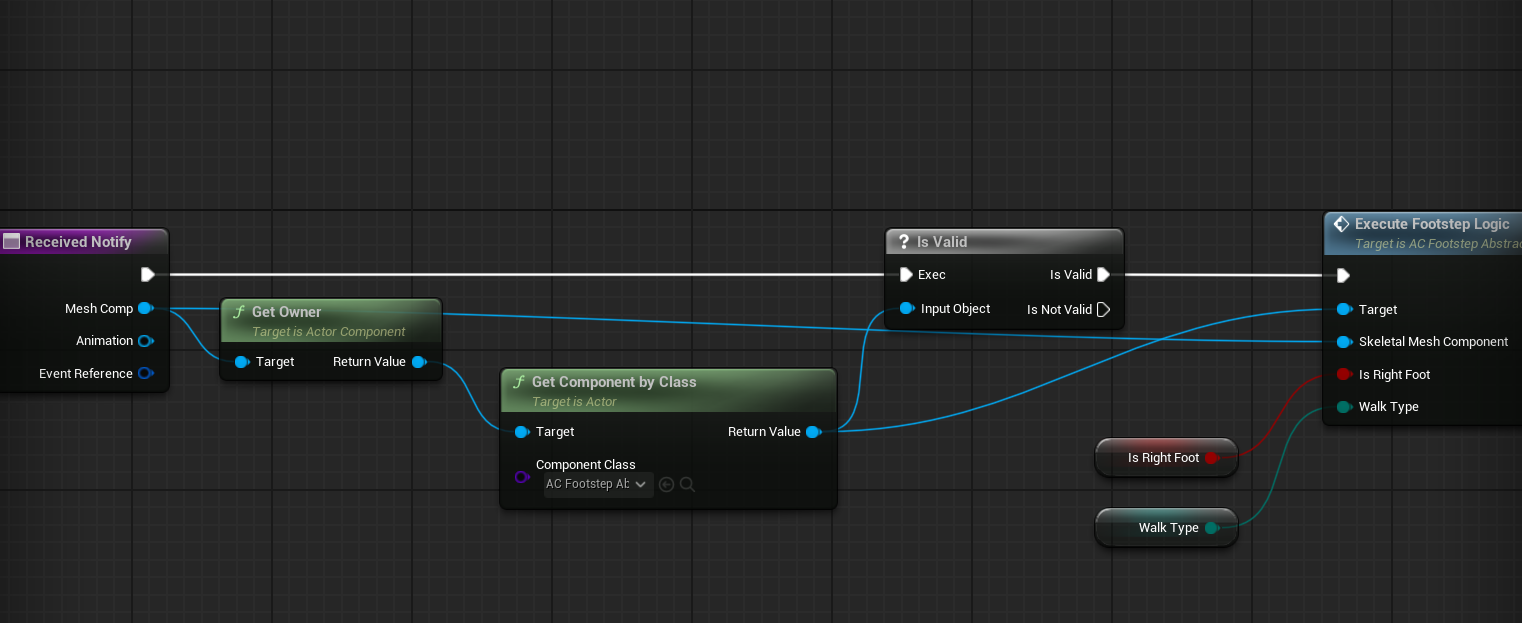Click Get Component by Class Target pin
The height and width of the screenshot is (623, 1522).
(521, 432)
